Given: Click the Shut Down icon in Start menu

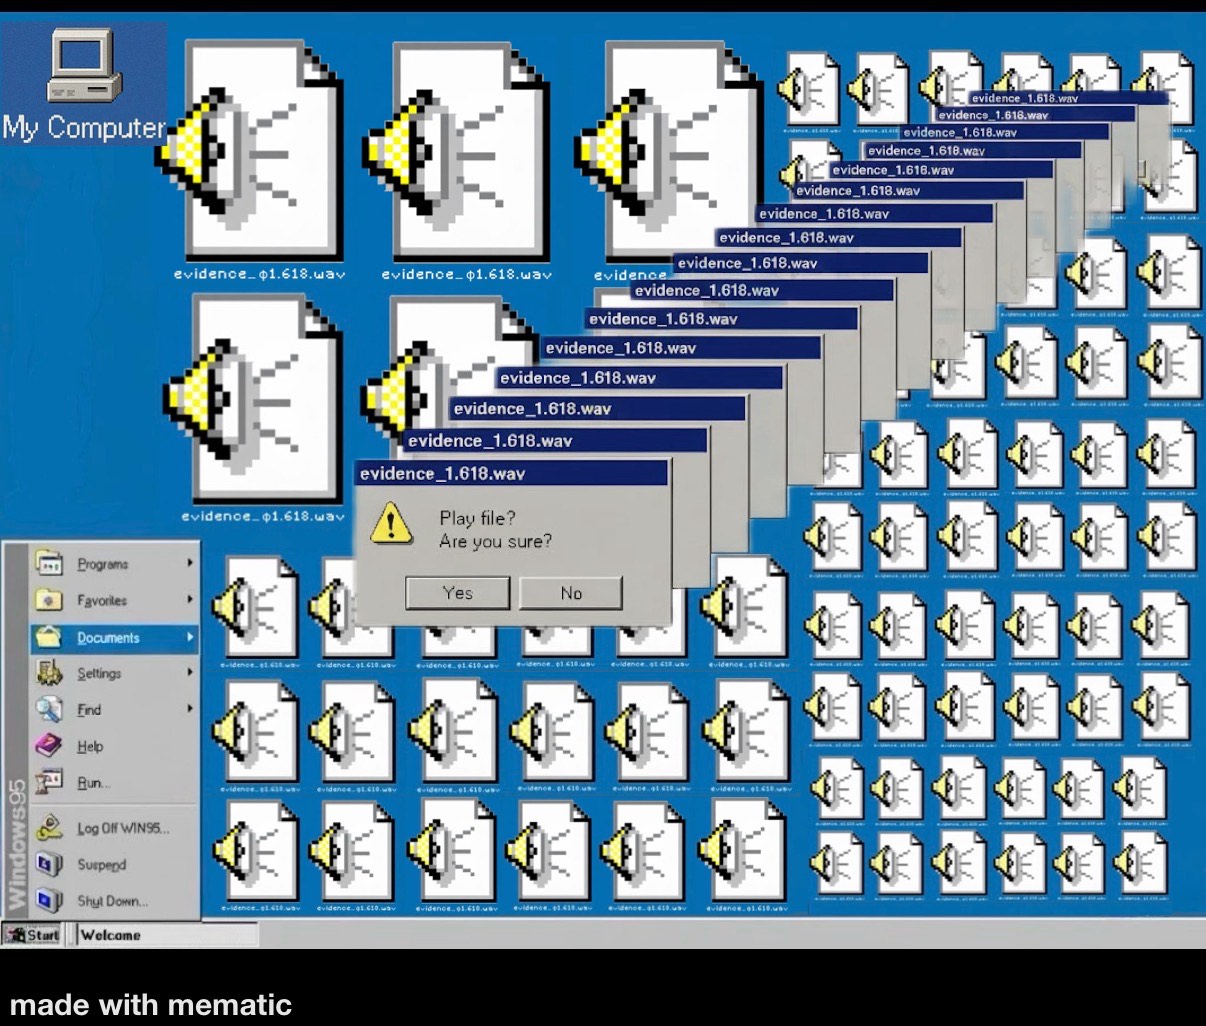Looking at the screenshot, I should (x=49, y=901).
